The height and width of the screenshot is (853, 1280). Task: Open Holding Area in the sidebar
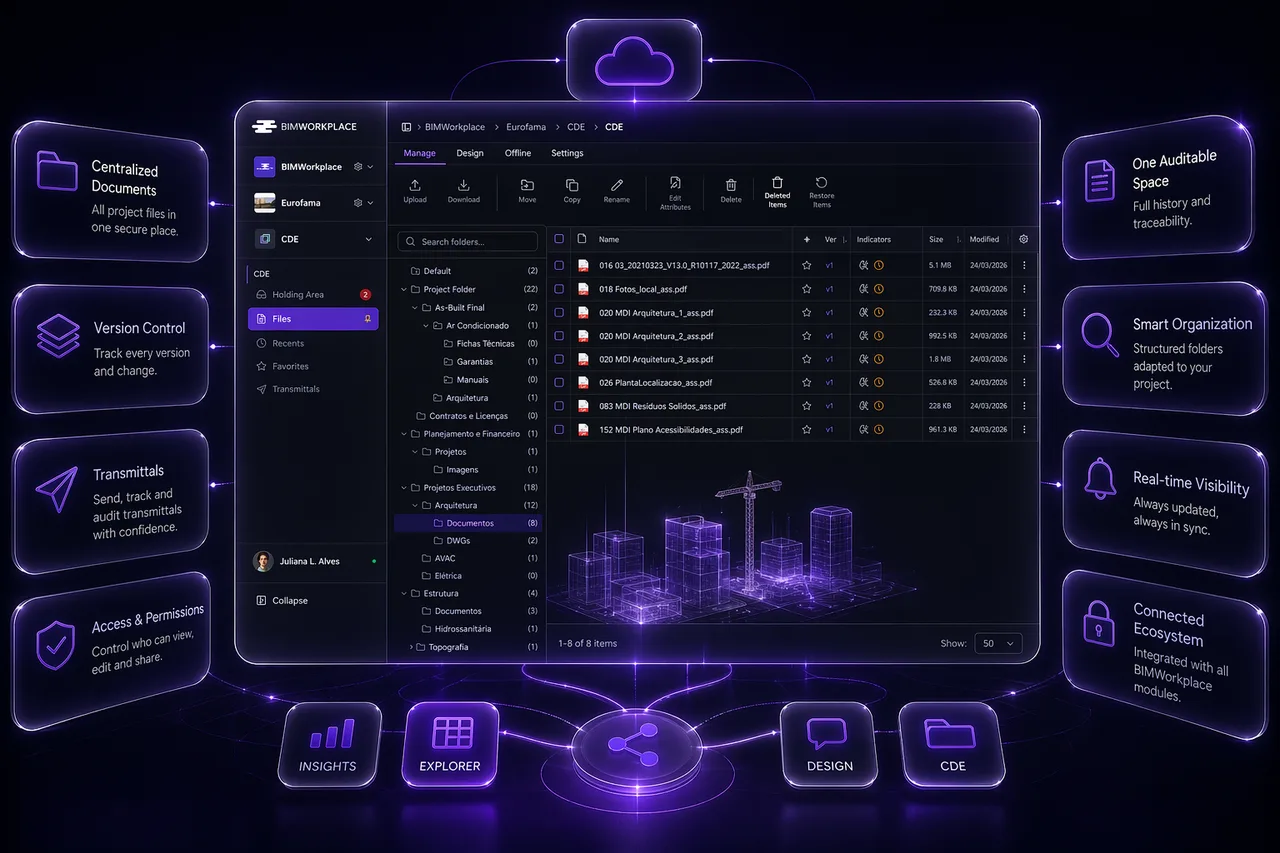[298, 295]
